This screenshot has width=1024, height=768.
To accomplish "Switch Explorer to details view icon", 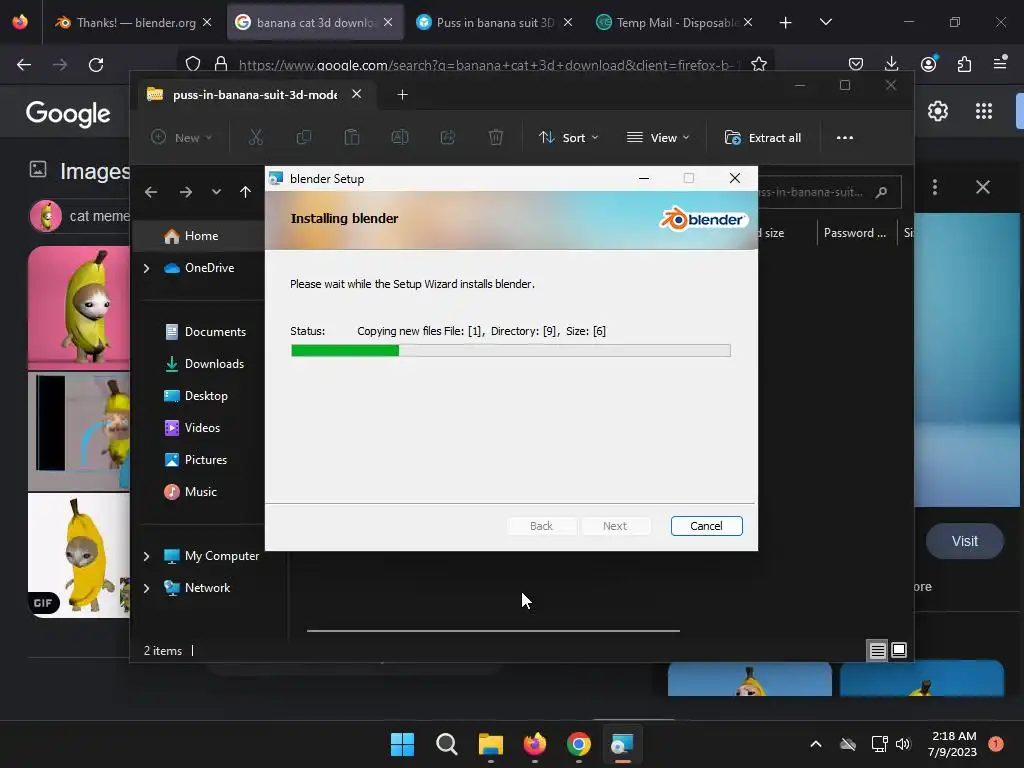I will point(877,650).
